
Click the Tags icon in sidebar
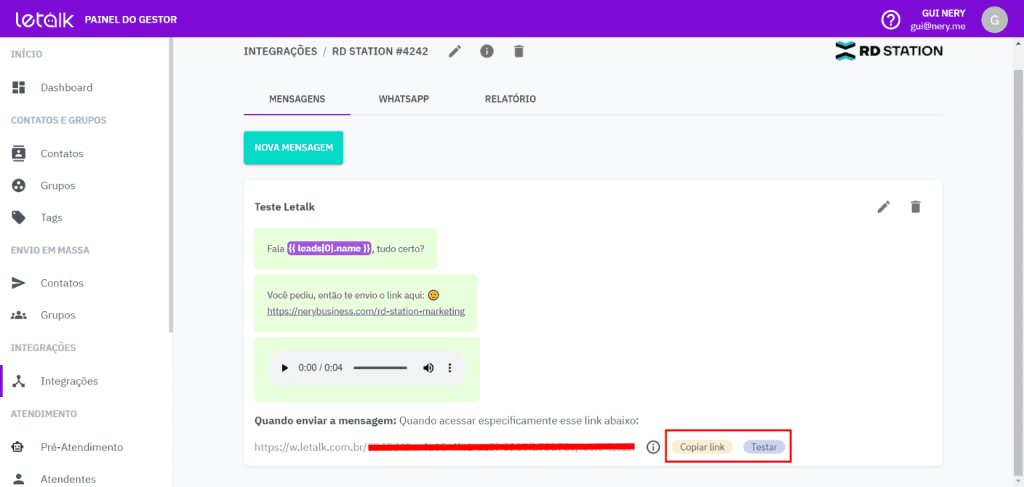(19, 217)
